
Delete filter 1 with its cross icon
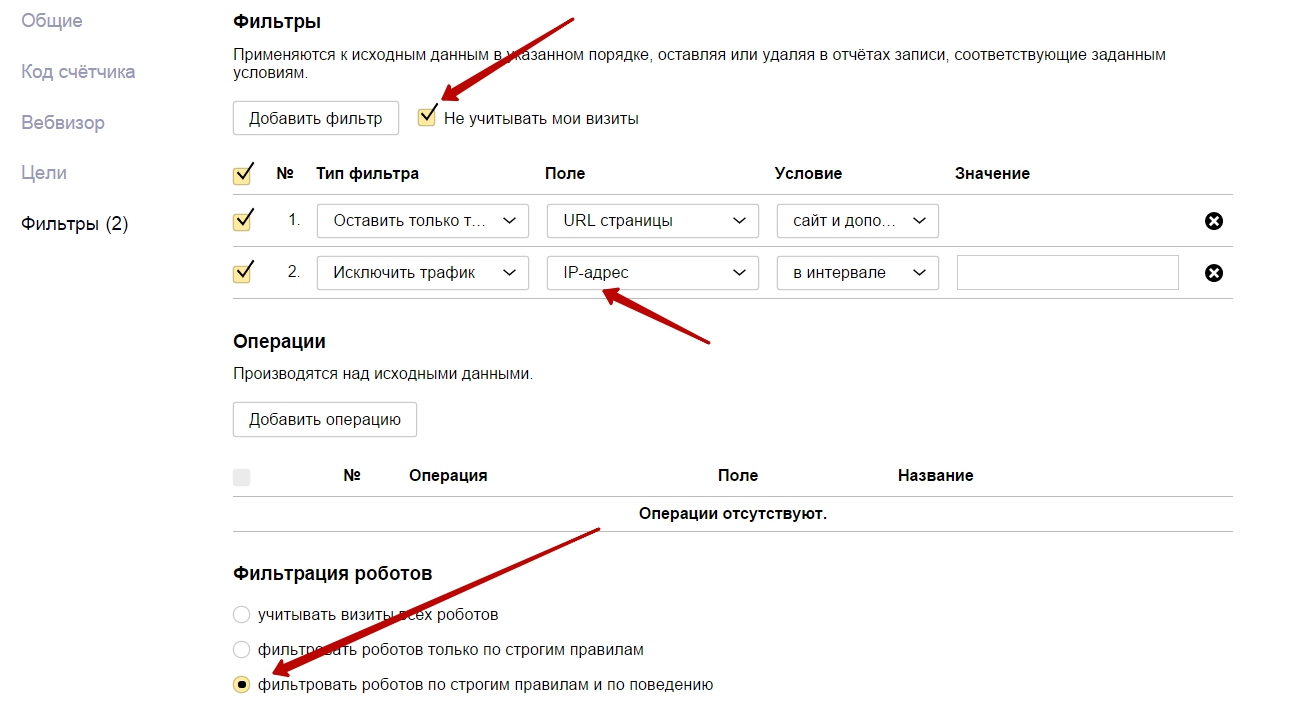point(1214,221)
